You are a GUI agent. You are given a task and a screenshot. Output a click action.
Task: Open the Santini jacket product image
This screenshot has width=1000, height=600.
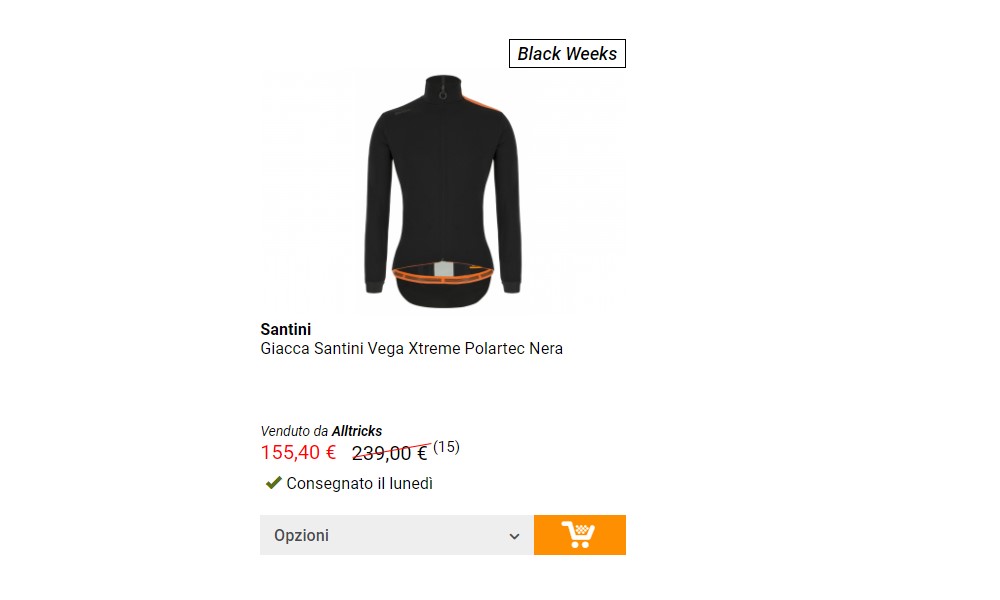point(443,191)
